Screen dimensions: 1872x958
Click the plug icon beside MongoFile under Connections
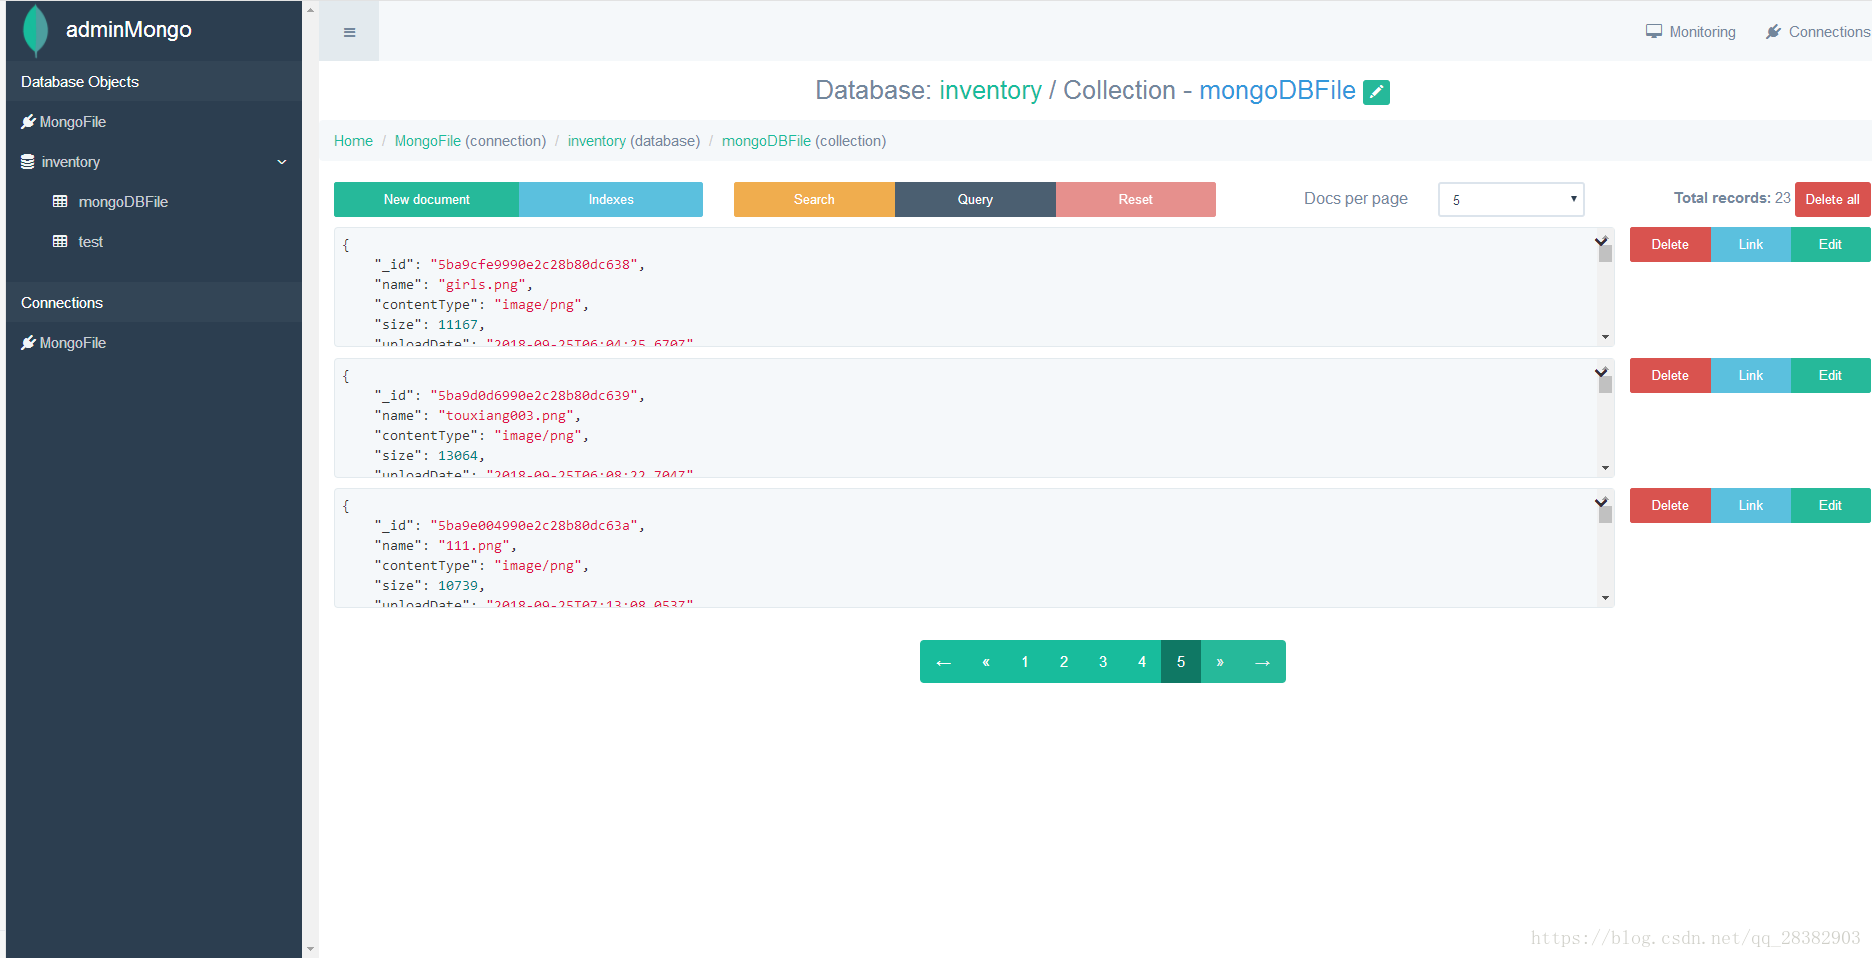pyautogui.click(x=28, y=343)
